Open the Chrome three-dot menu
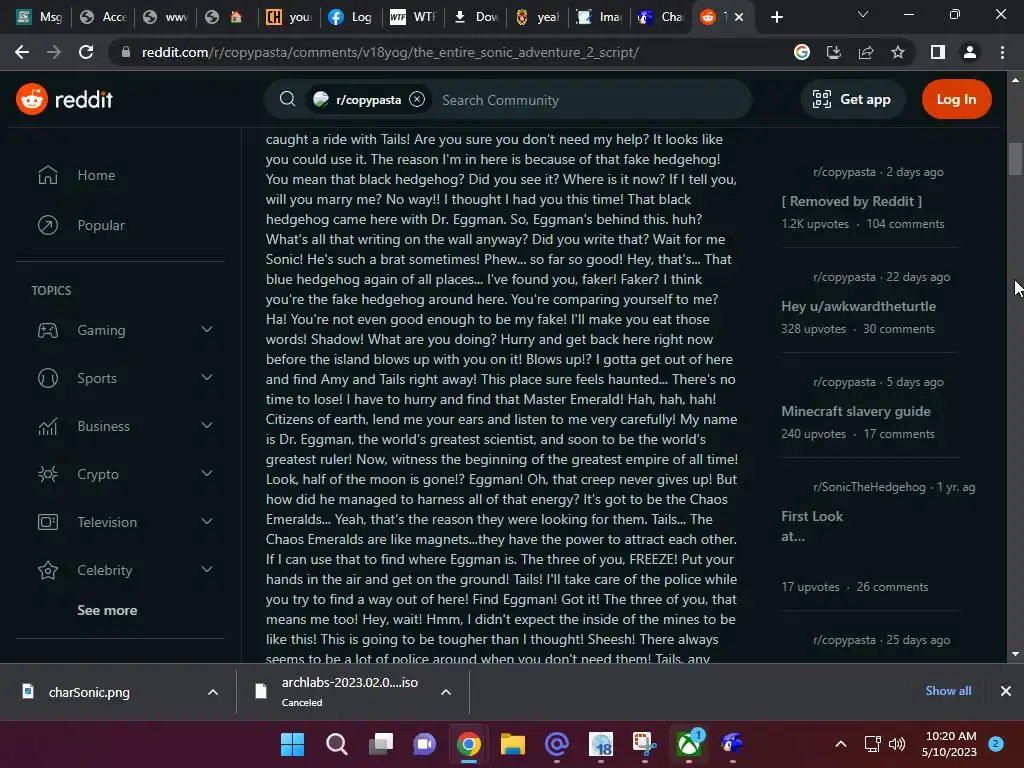 [x=1002, y=52]
